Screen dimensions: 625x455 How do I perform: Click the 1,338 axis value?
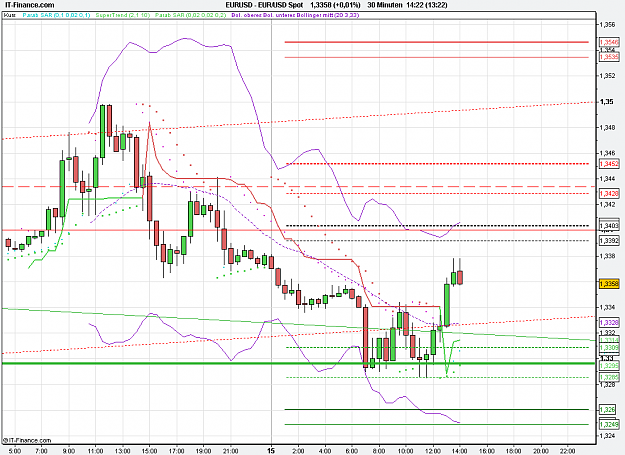(608, 256)
